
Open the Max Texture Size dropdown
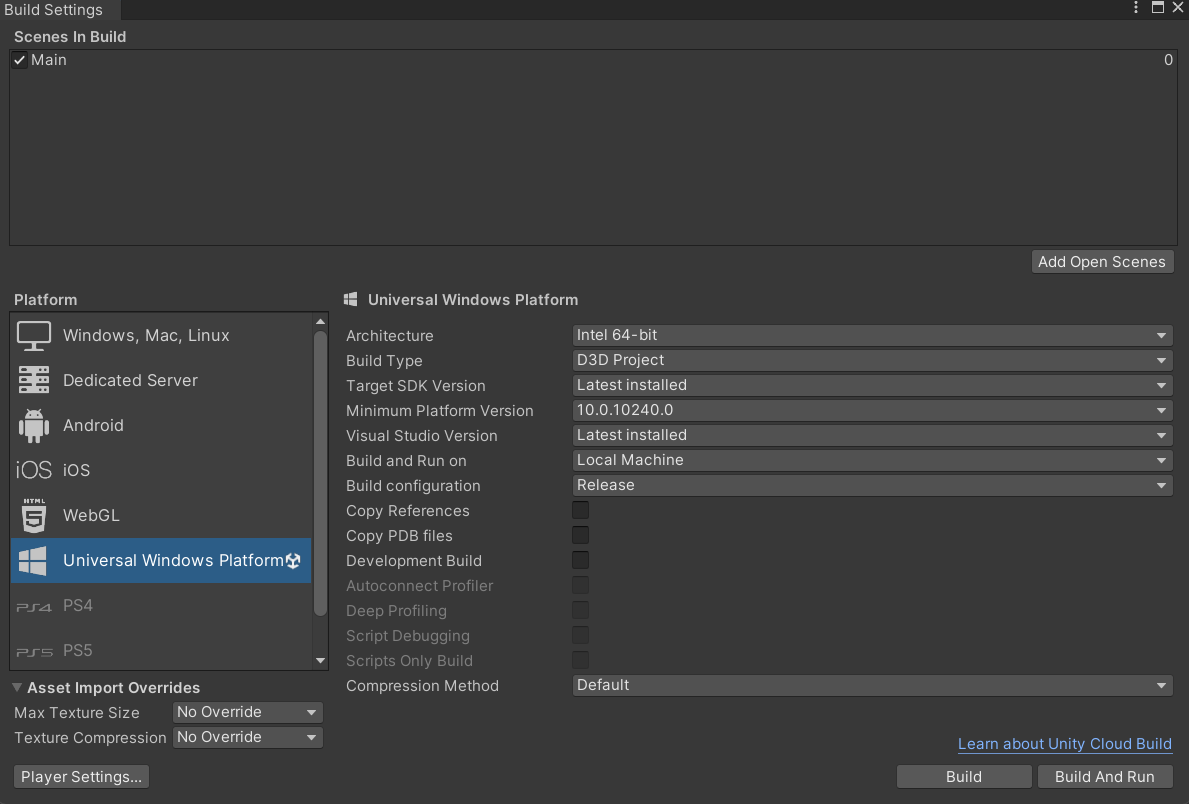click(x=246, y=711)
